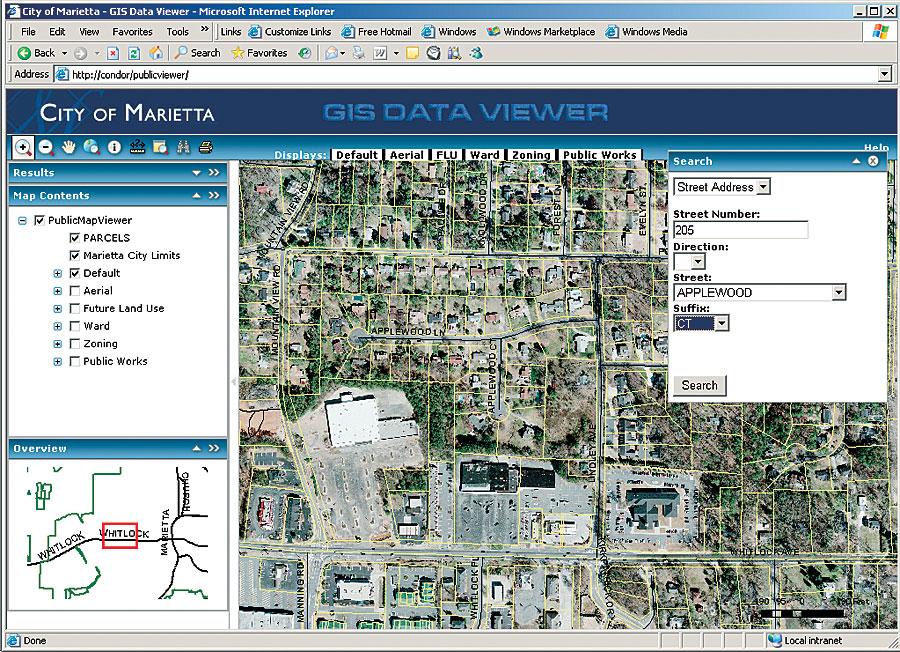The height and width of the screenshot is (652, 900).
Task: Switch to the Zoning display tab
Action: pyautogui.click(x=531, y=155)
